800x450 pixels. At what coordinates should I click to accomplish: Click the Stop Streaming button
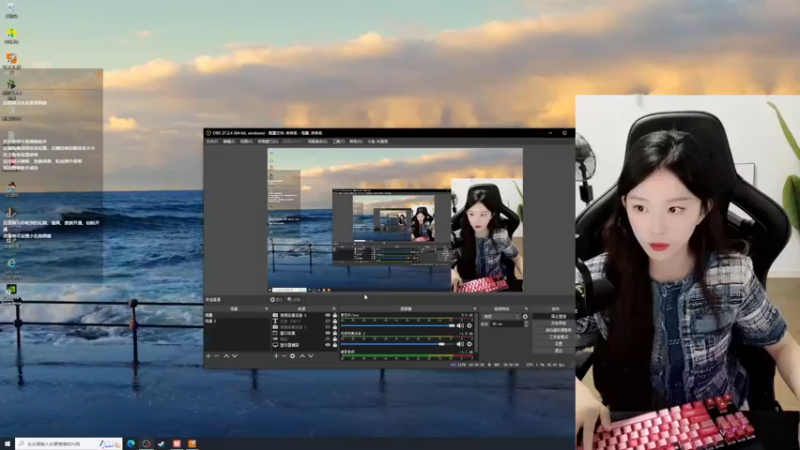click(555, 316)
